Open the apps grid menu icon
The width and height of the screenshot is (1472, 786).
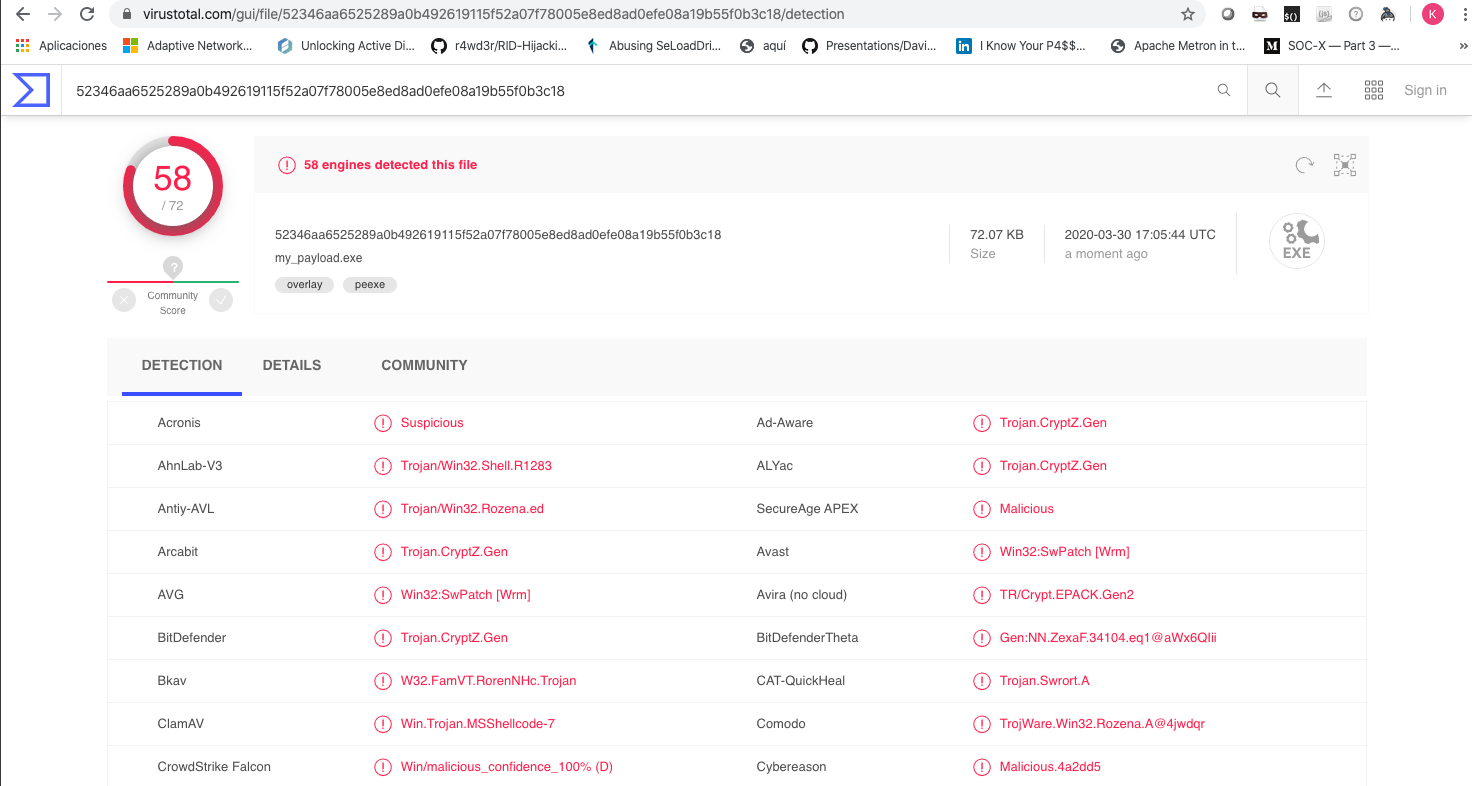[1374, 90]
